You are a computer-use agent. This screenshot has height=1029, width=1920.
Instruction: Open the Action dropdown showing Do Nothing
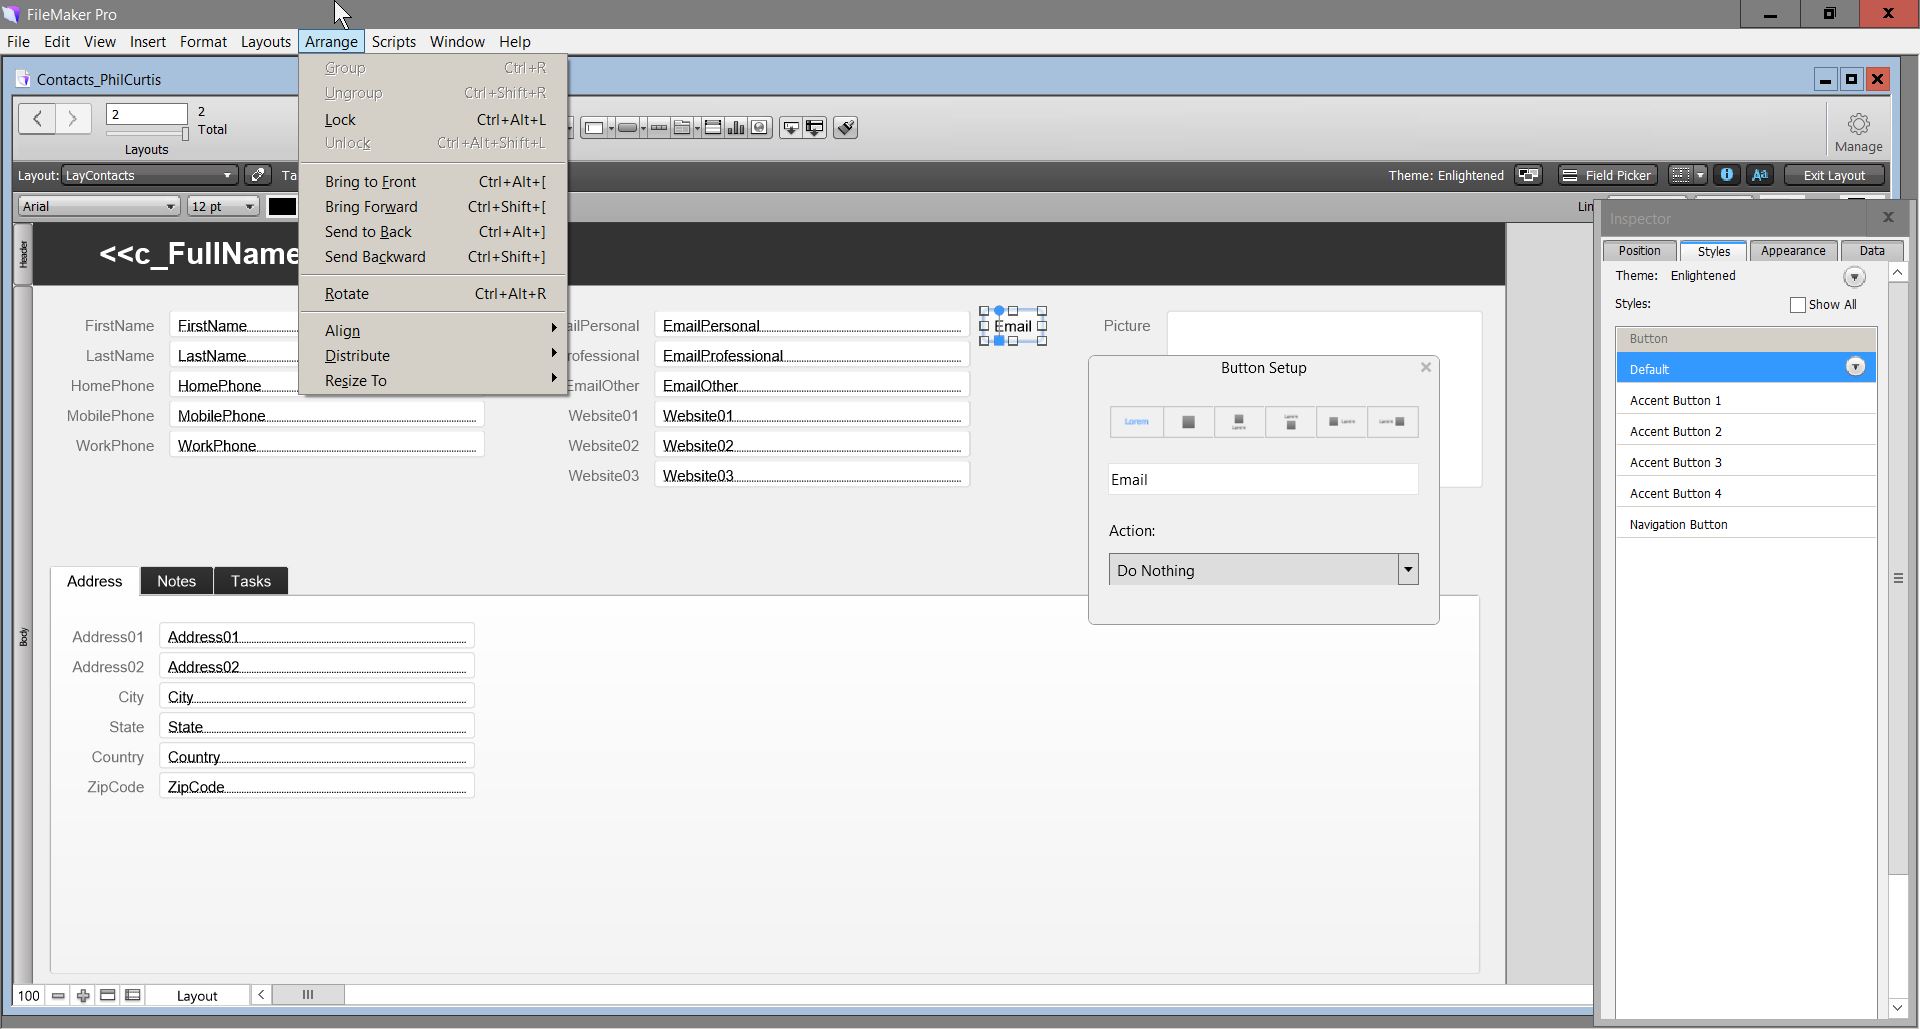1263,570
